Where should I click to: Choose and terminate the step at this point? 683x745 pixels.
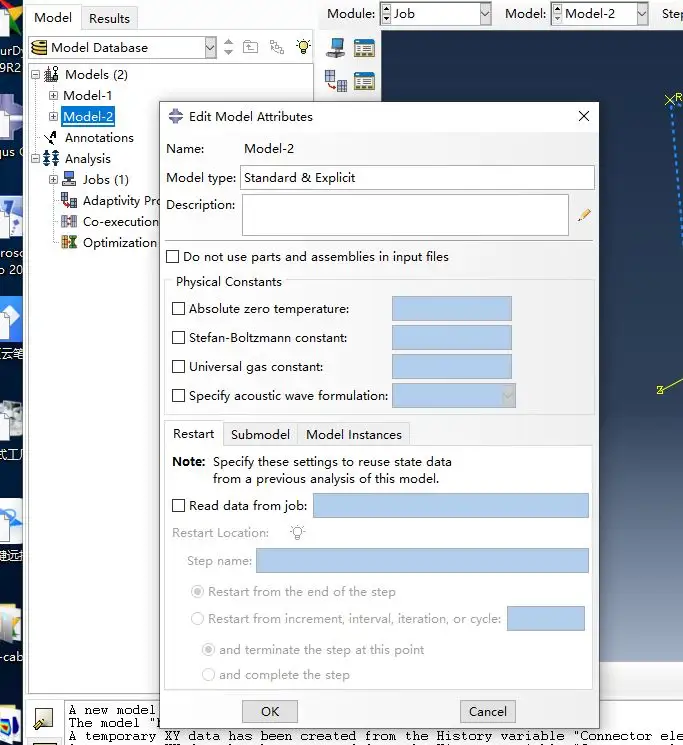tap(209, 649)
